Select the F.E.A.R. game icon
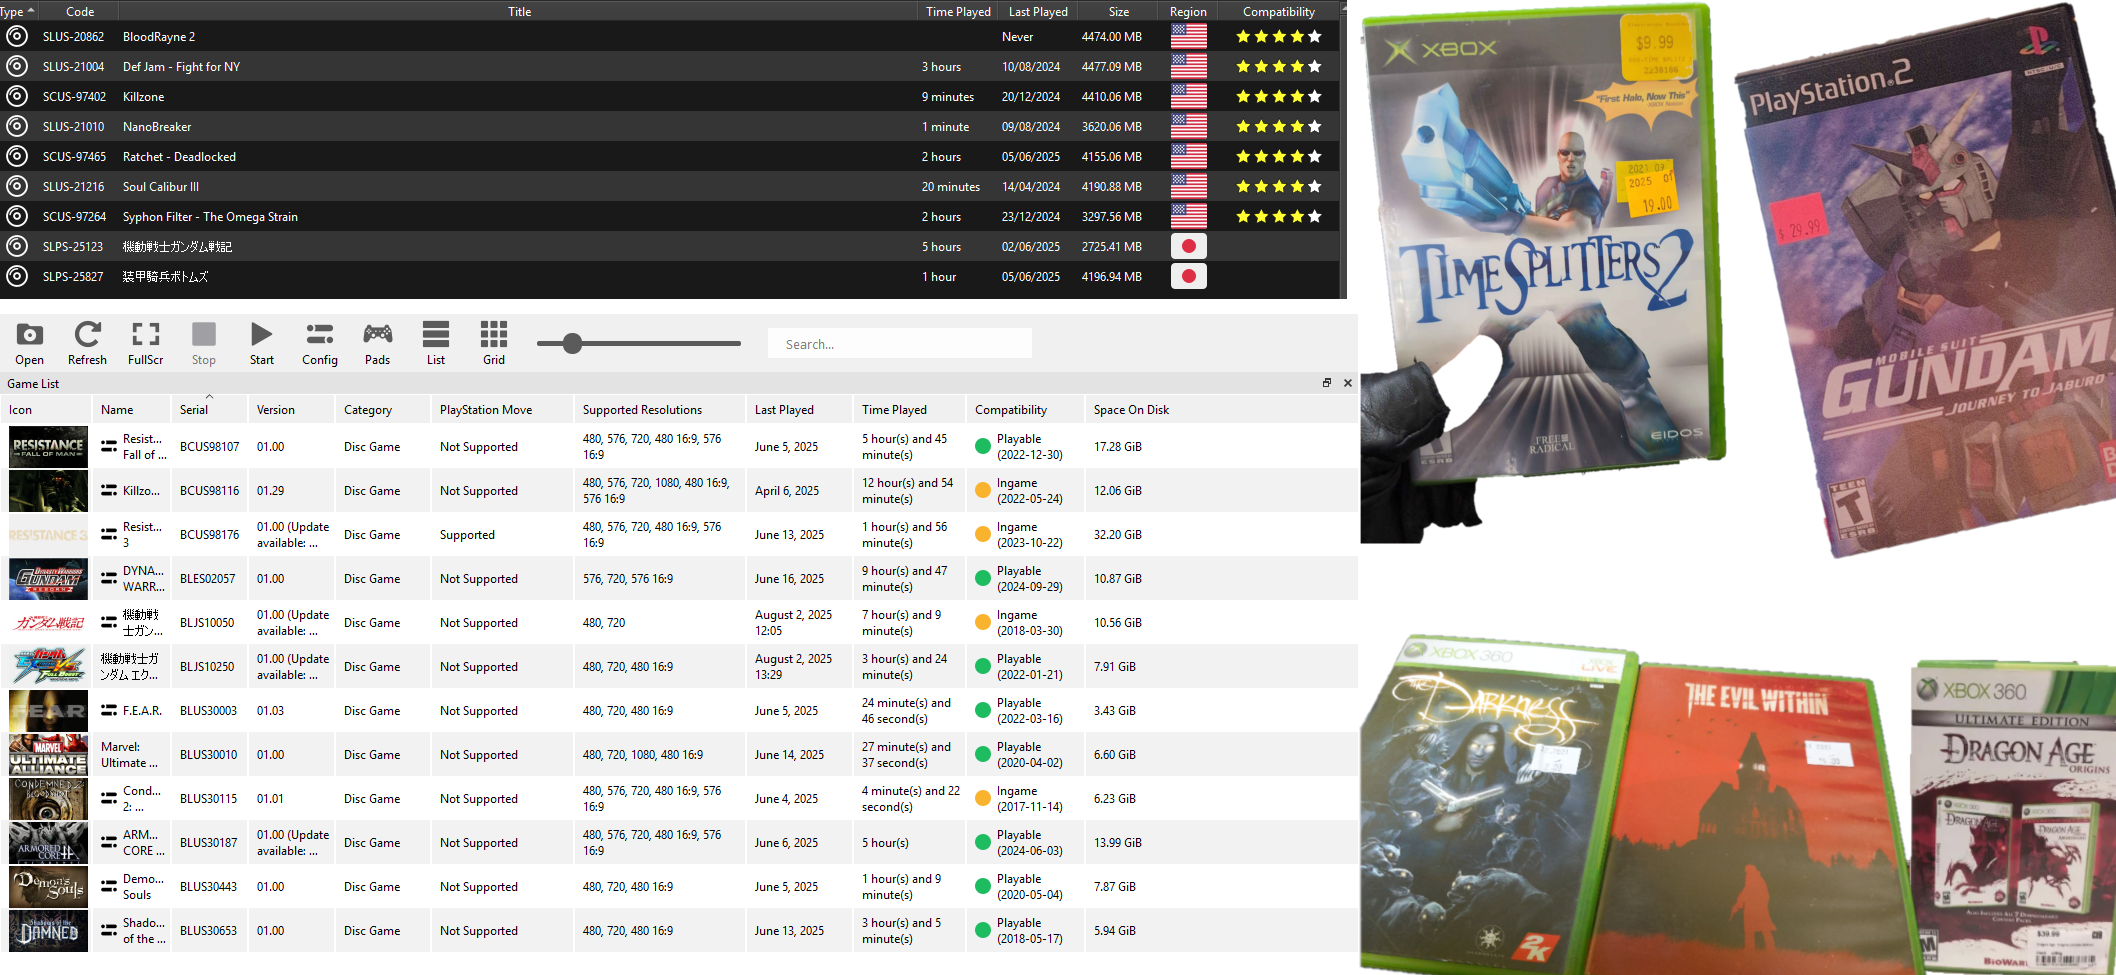Image resolution: width=2116 pixels, height=975 pixels. (x=48, y=711)
